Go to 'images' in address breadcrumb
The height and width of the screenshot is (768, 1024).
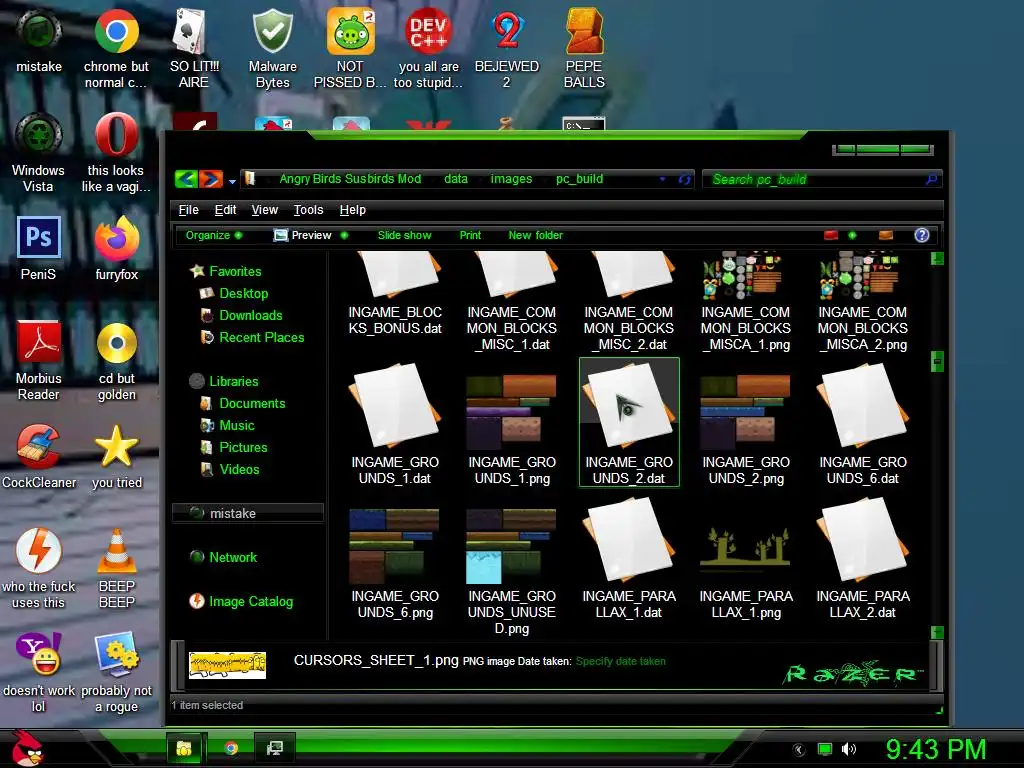(511, 179)
